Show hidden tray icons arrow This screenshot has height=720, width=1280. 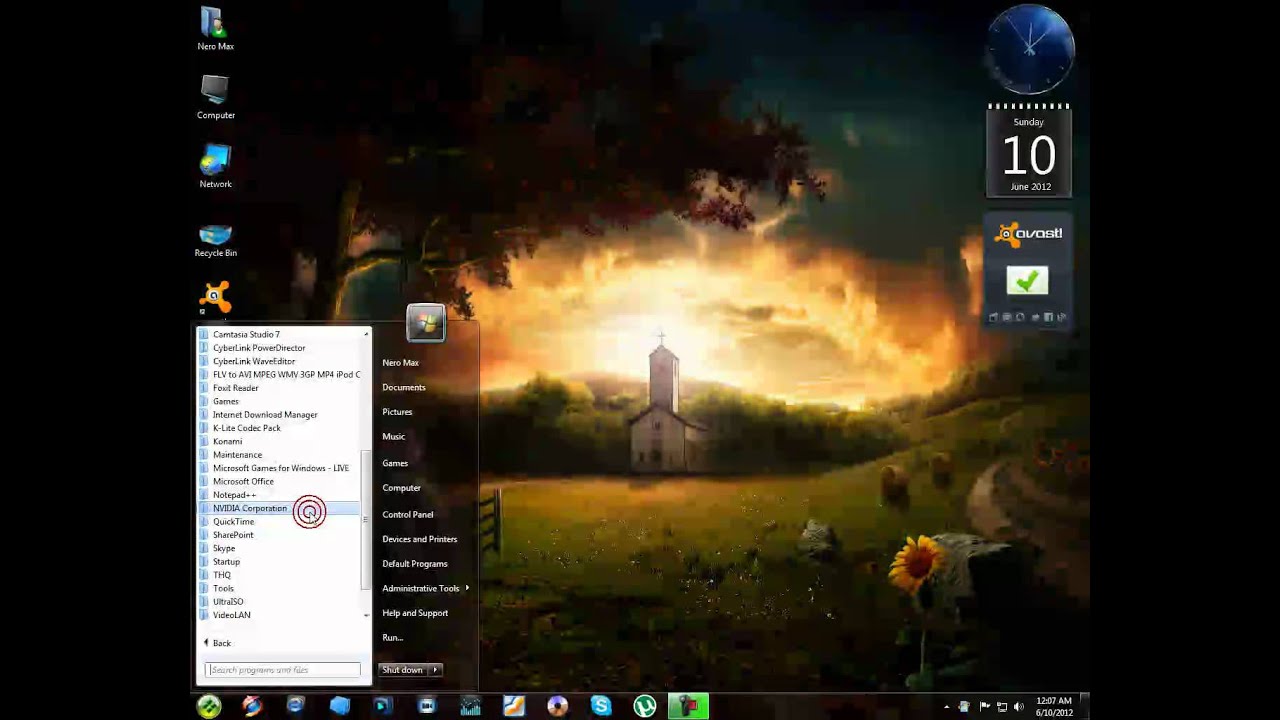tap(947, 707)
